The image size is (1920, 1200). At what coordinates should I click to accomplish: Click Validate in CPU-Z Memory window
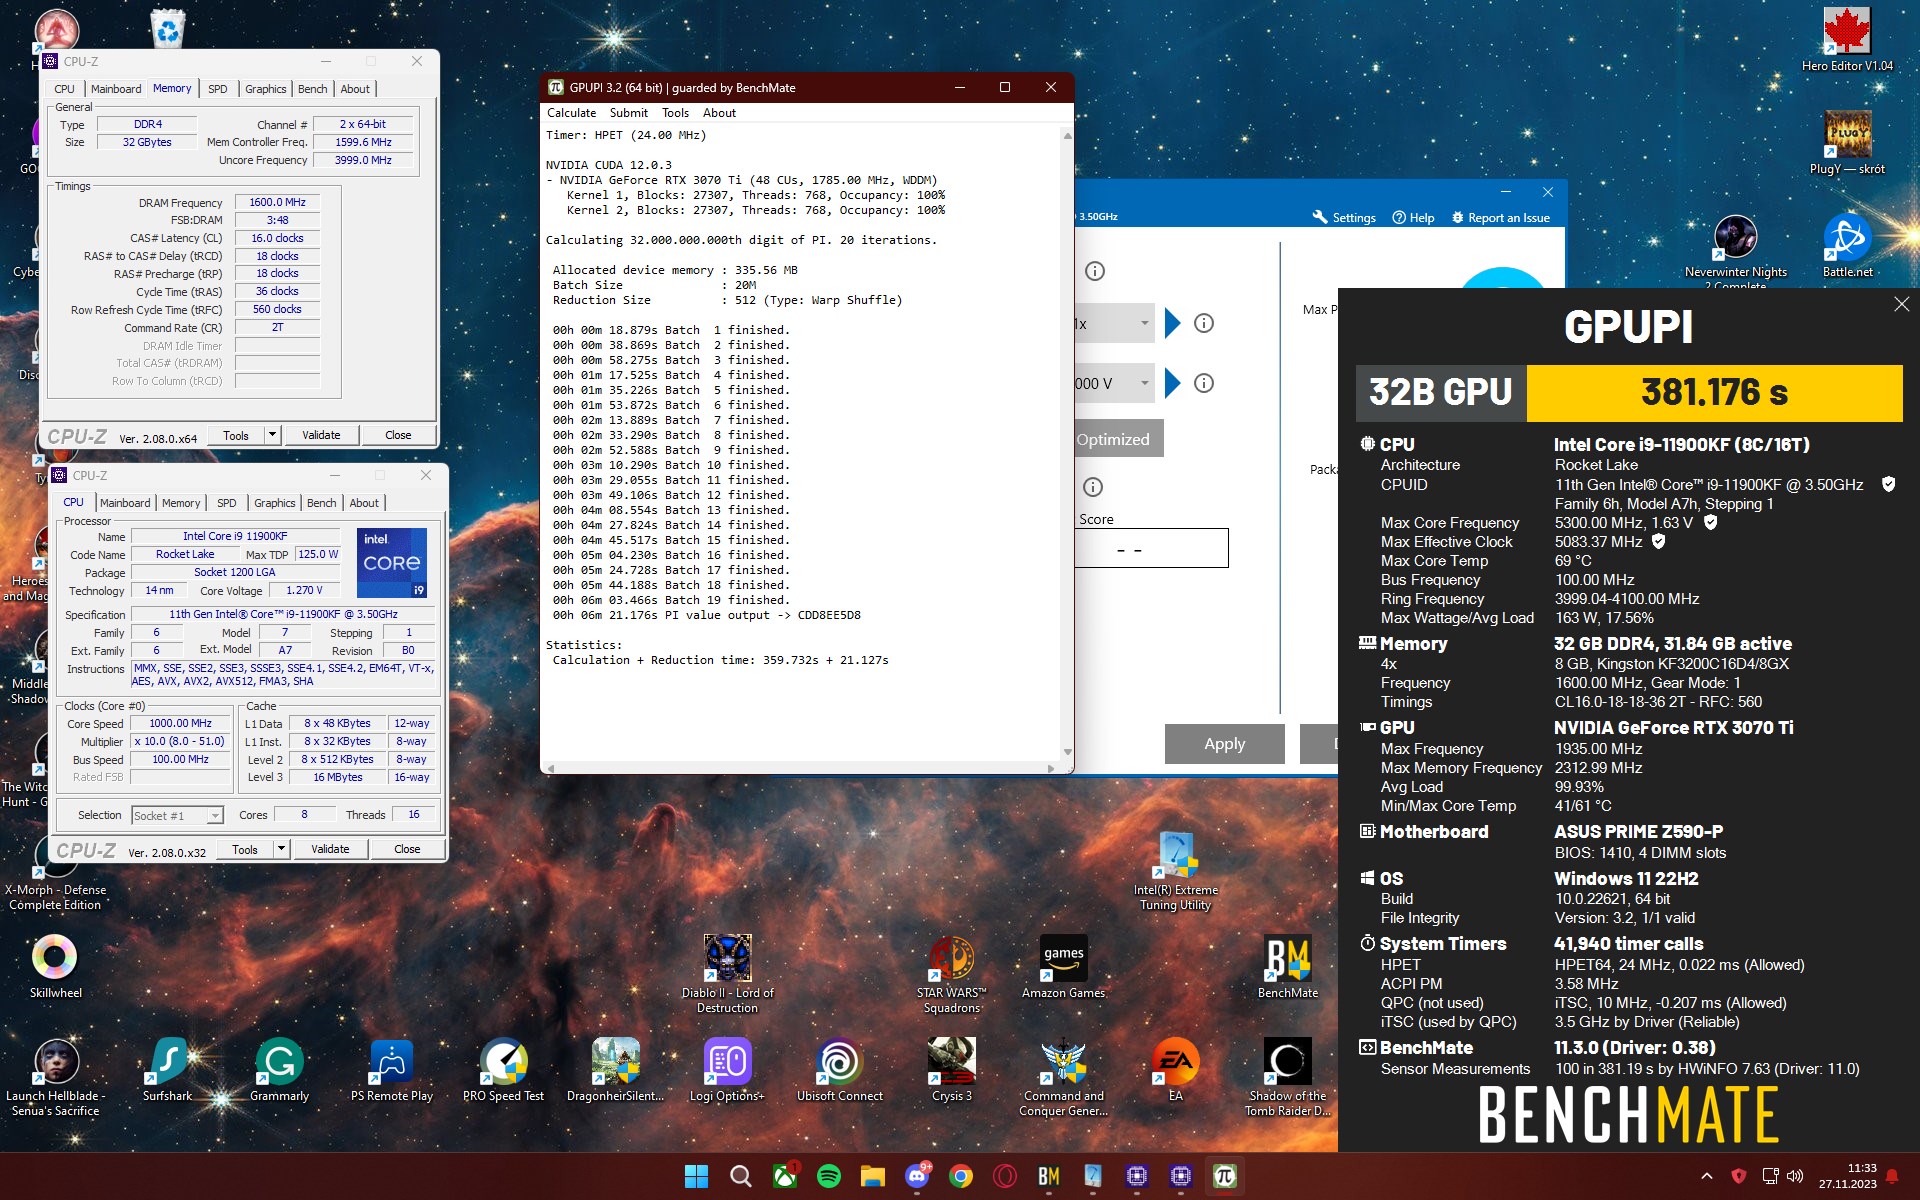click(321, 435)
